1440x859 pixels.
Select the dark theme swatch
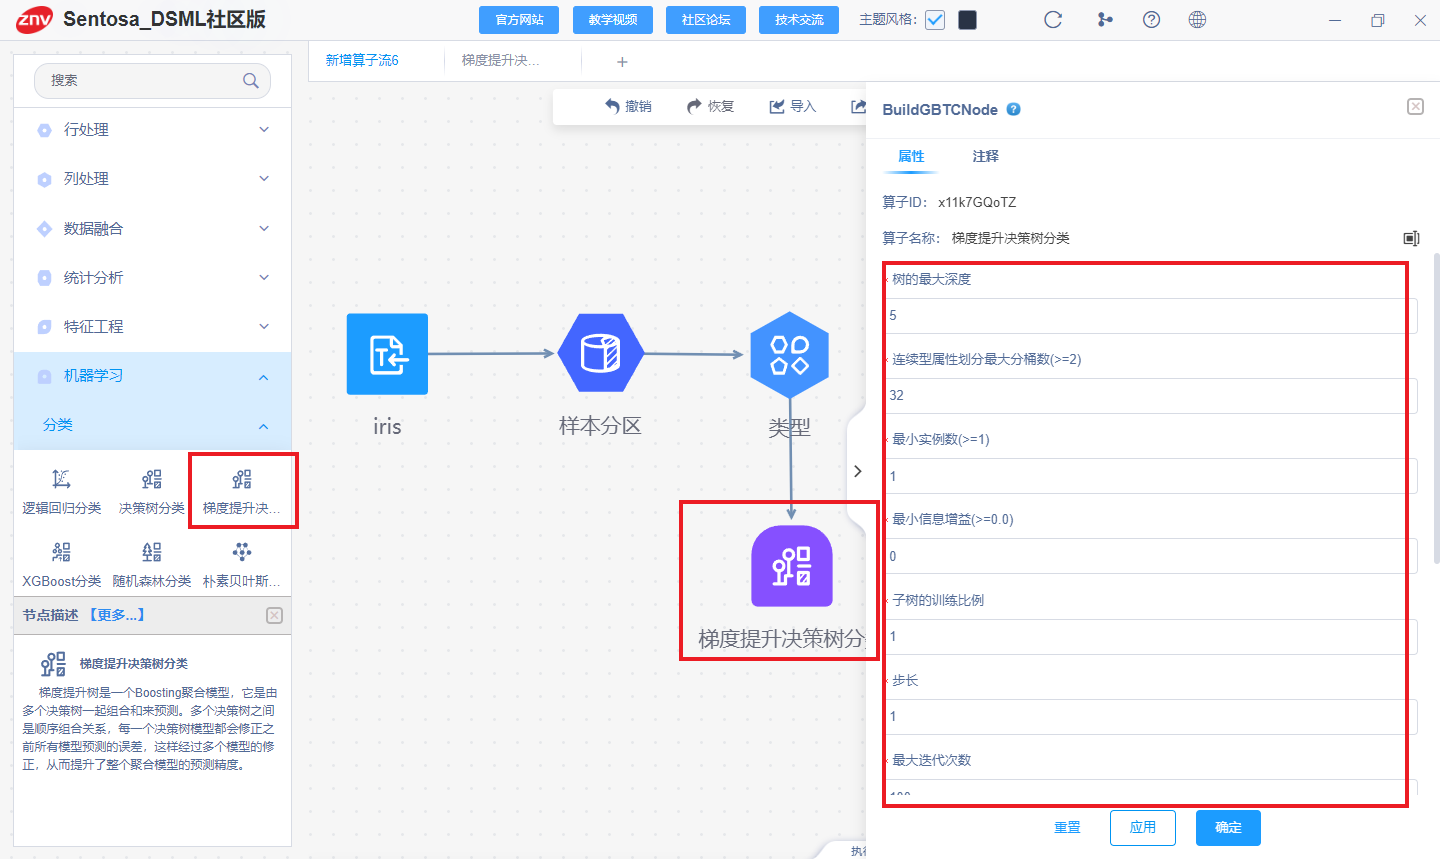click(968, 20)
